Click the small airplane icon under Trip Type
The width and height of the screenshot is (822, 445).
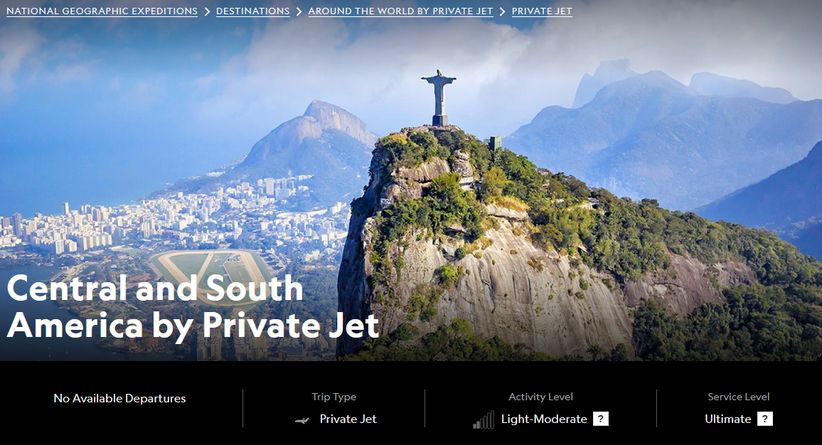[x=302, y=420]
